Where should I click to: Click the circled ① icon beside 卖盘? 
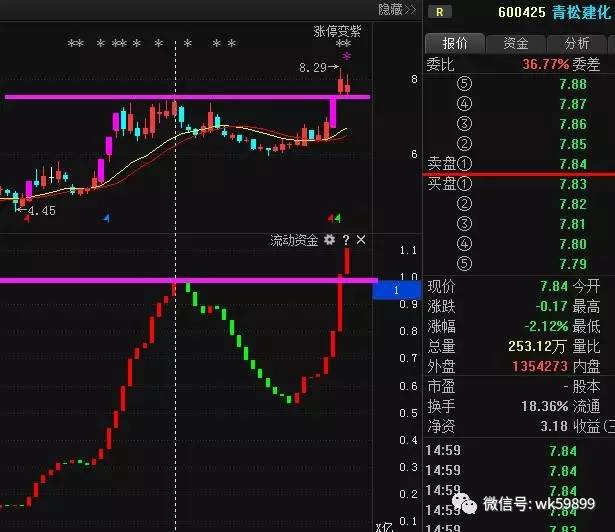464,164
